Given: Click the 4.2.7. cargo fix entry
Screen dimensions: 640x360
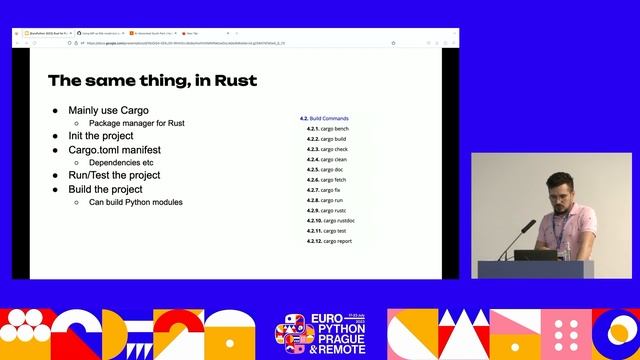Looking at the screenshot, I should point(323,190).
